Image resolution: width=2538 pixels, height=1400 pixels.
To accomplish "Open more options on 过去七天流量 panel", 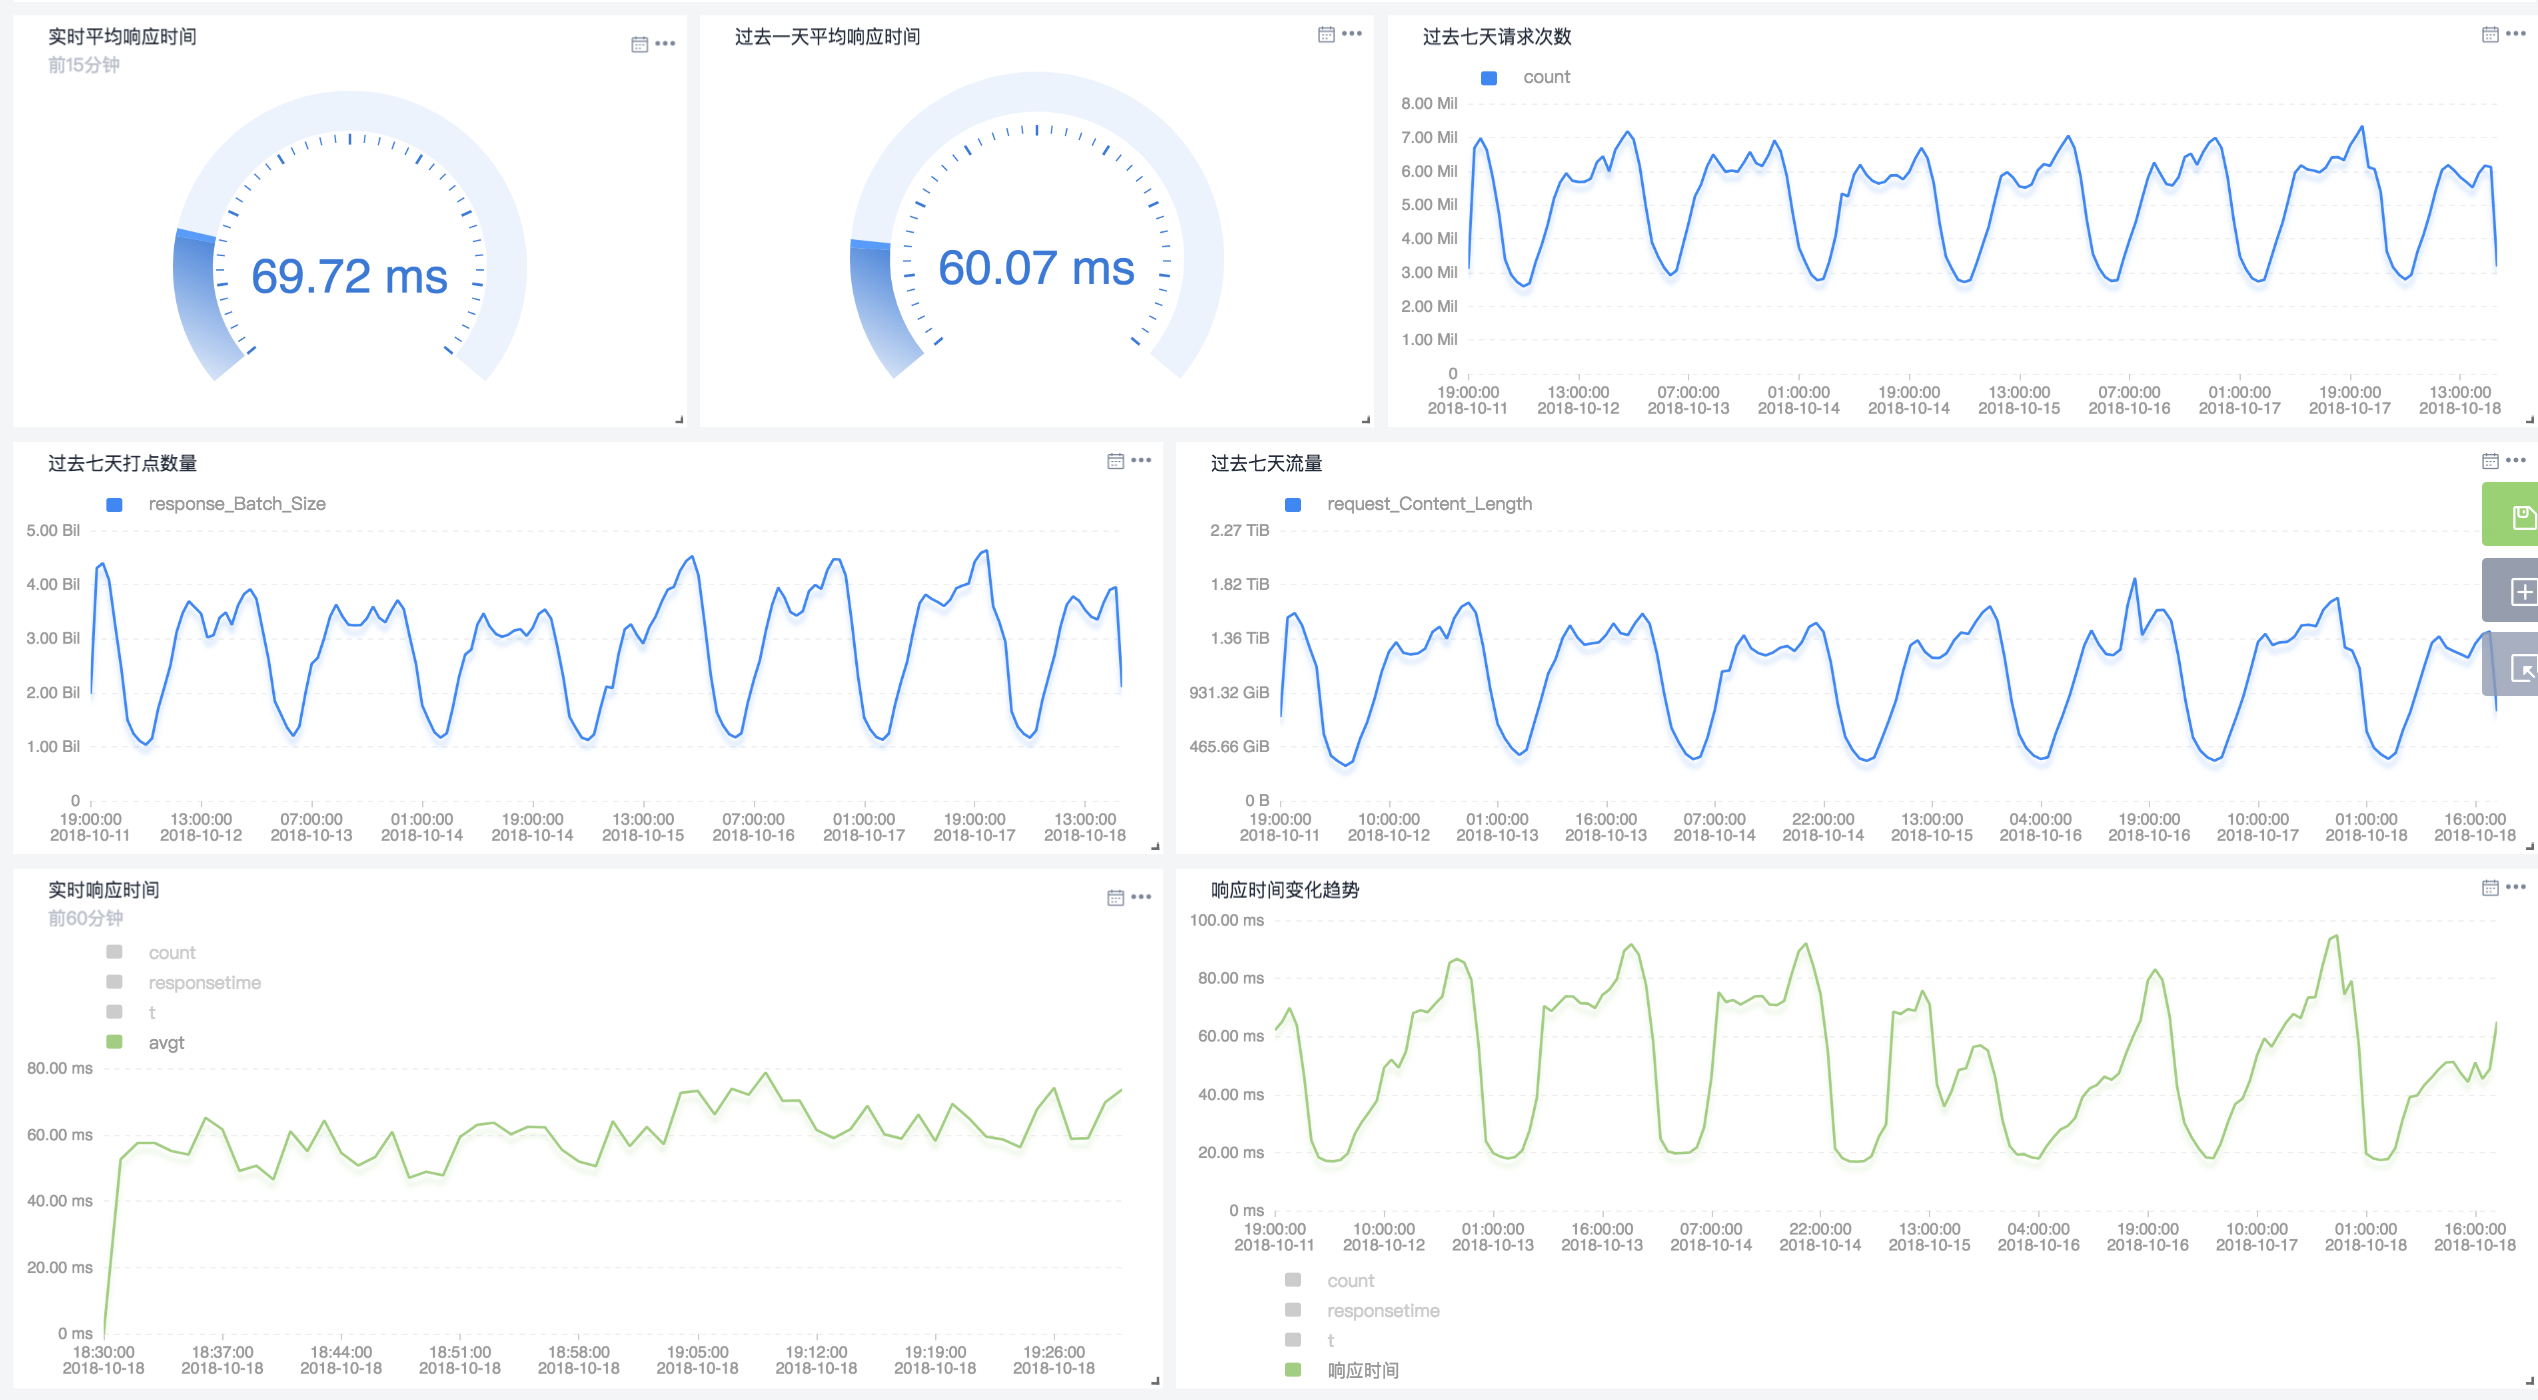I will pos(2516,461).
